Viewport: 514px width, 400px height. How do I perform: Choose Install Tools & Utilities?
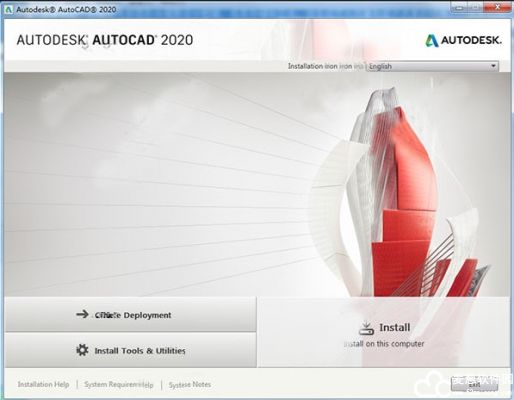coord(130,350)
